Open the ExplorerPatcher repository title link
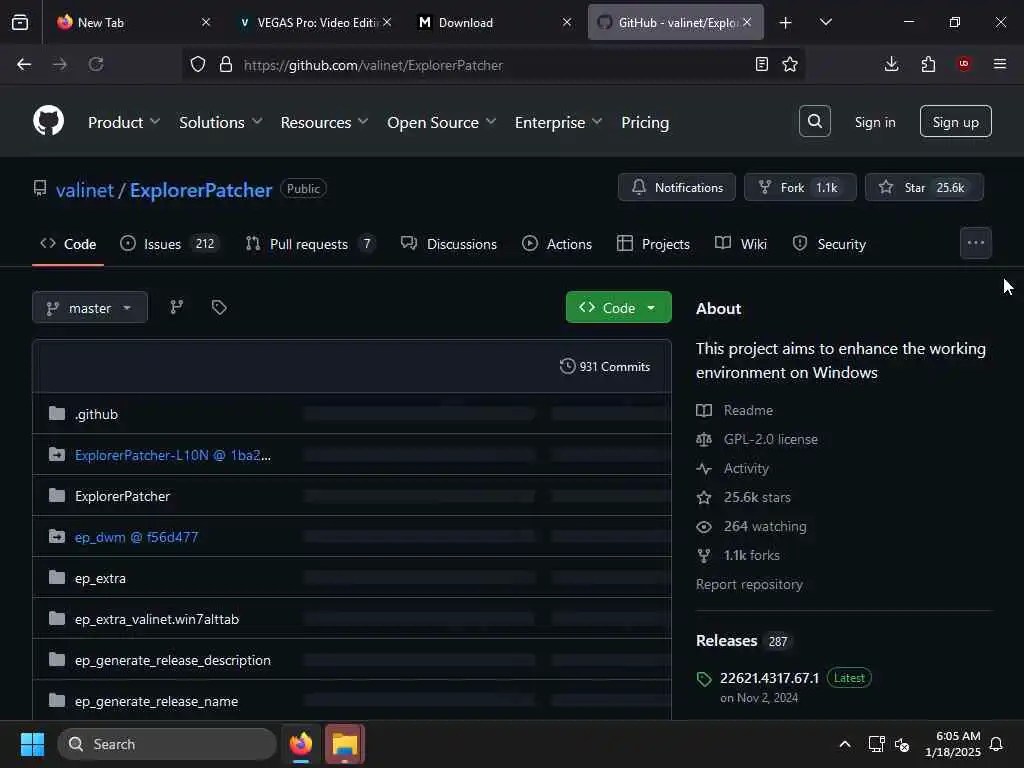1024x768 pixels. pos(200,190)
